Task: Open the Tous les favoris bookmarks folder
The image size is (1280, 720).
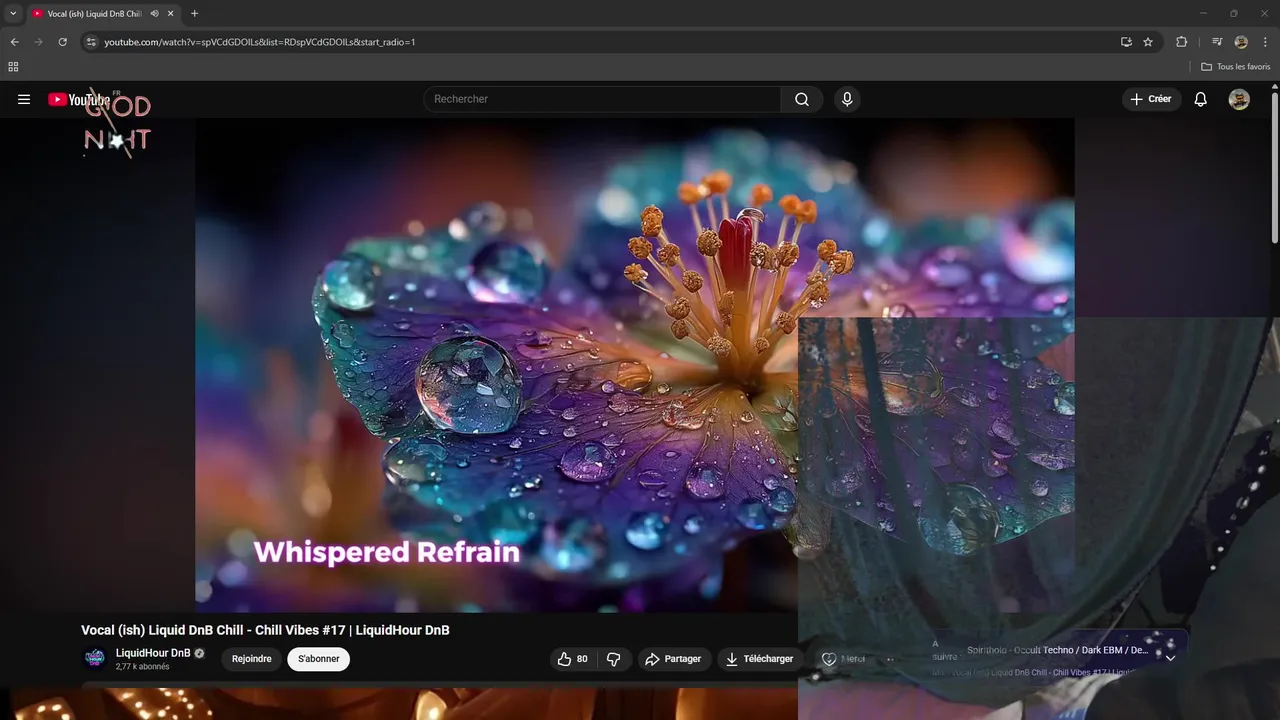Action: click(1235, 67)
